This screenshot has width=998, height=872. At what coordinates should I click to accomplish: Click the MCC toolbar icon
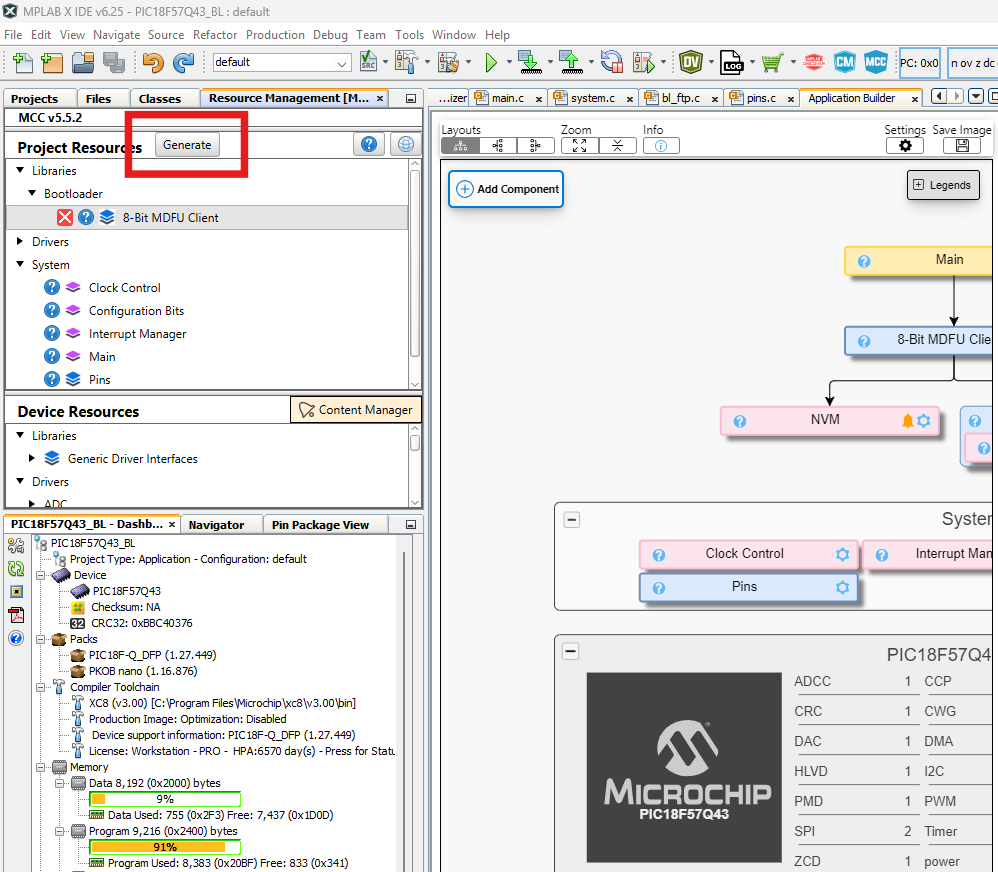tap(875, 62)
